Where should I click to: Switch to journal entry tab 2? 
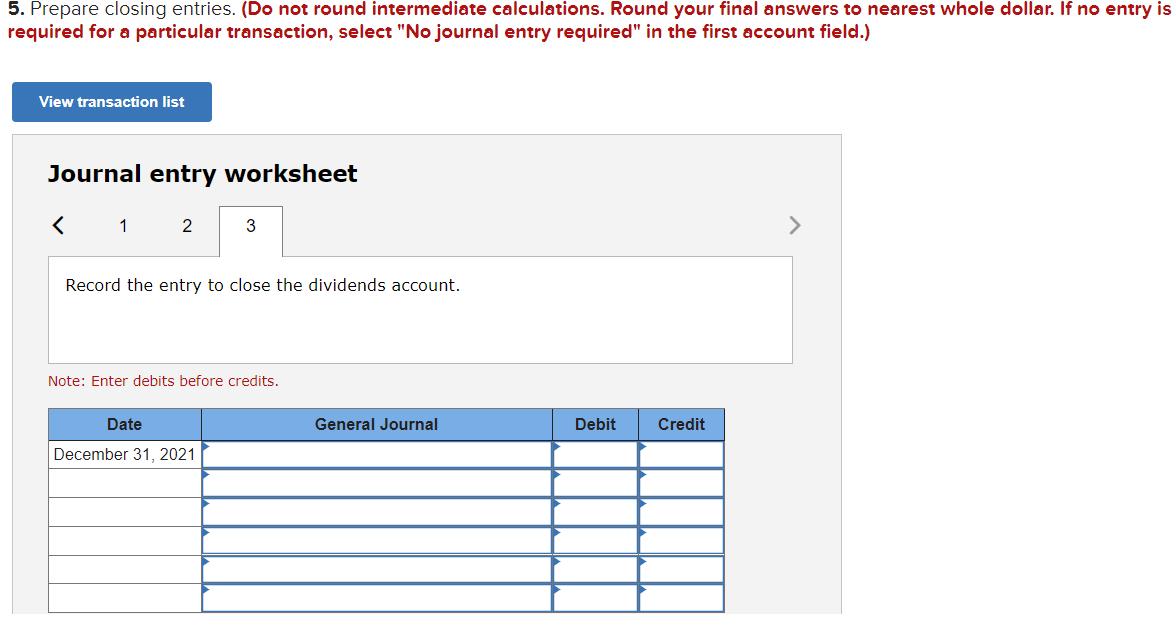[186, 226]
